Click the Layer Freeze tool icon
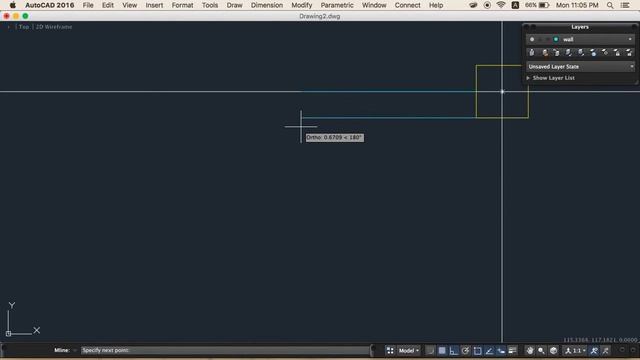Screen dimensions: 640x360 593,53
